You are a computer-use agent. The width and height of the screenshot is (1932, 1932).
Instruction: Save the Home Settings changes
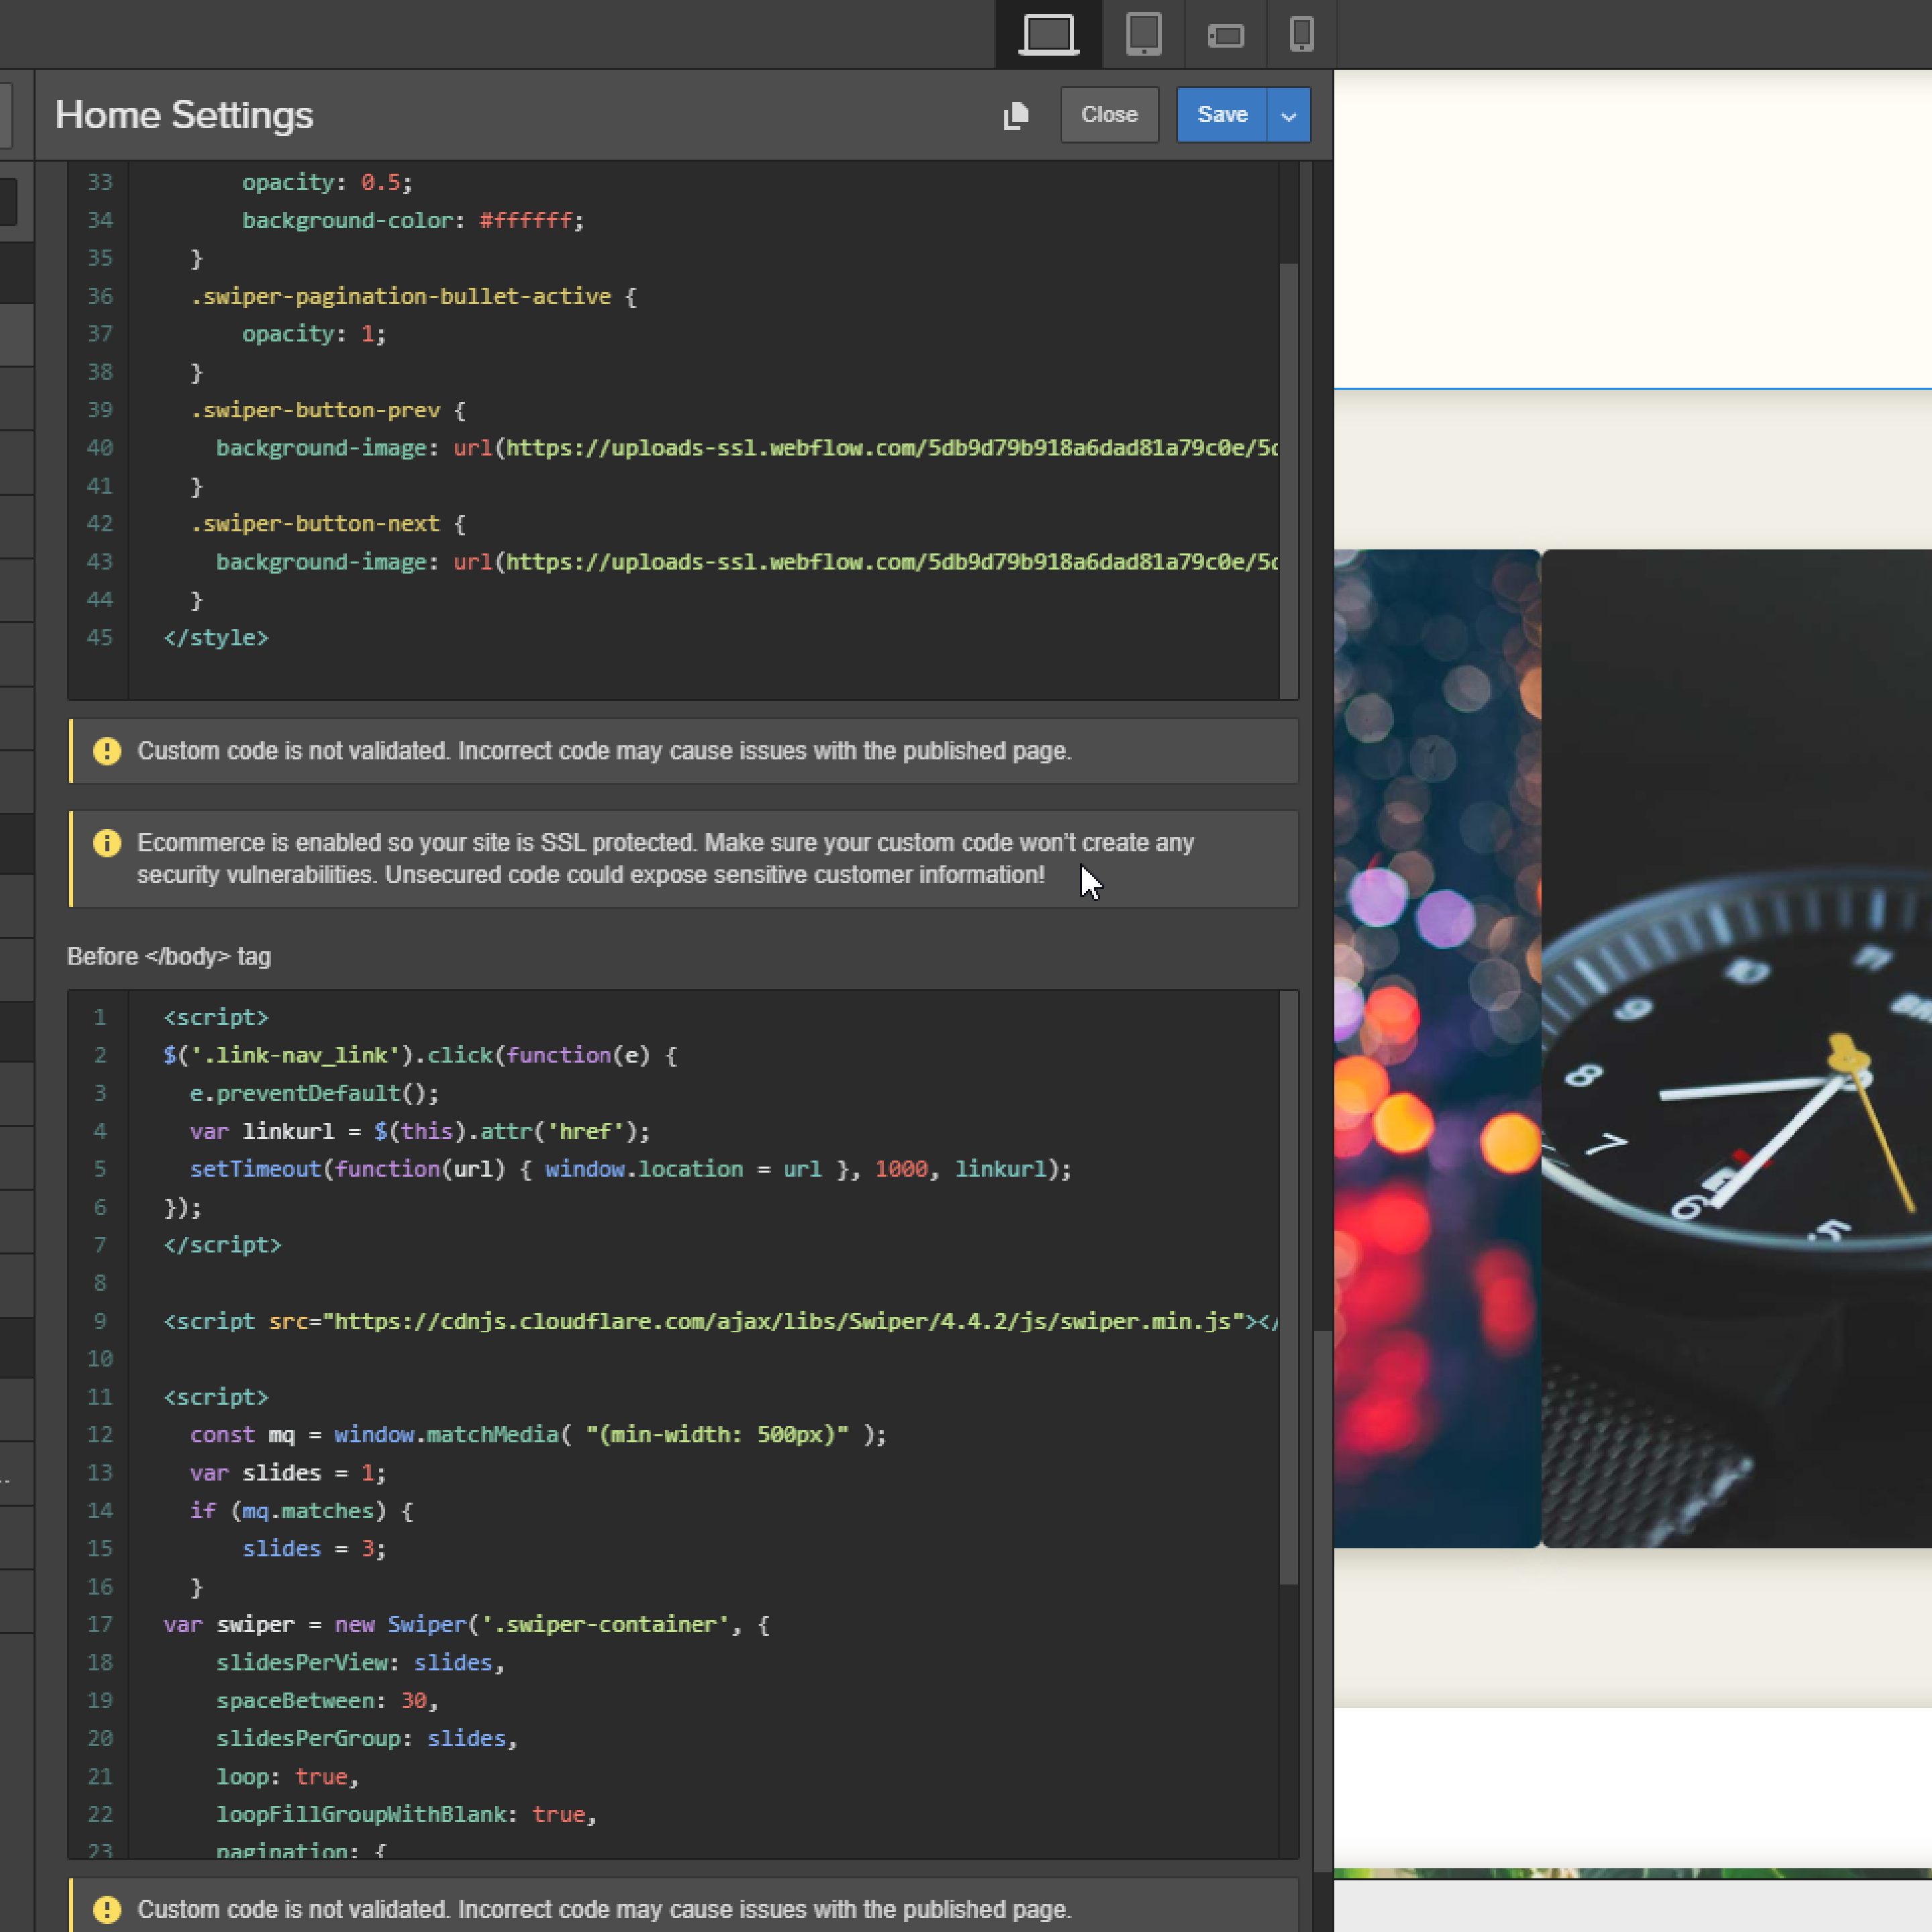1222,115
